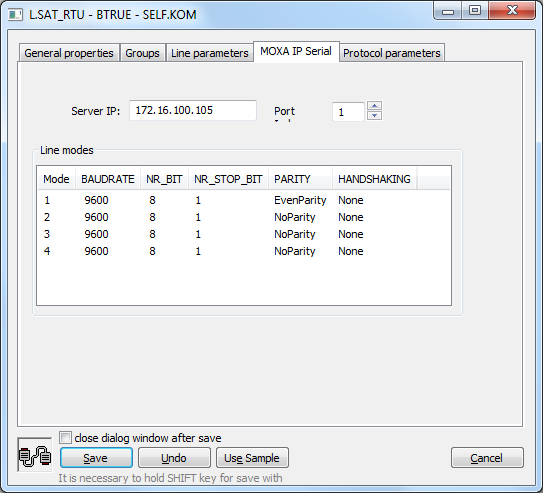Open the Groups tab
543x493 pixels.
[142, 53]
